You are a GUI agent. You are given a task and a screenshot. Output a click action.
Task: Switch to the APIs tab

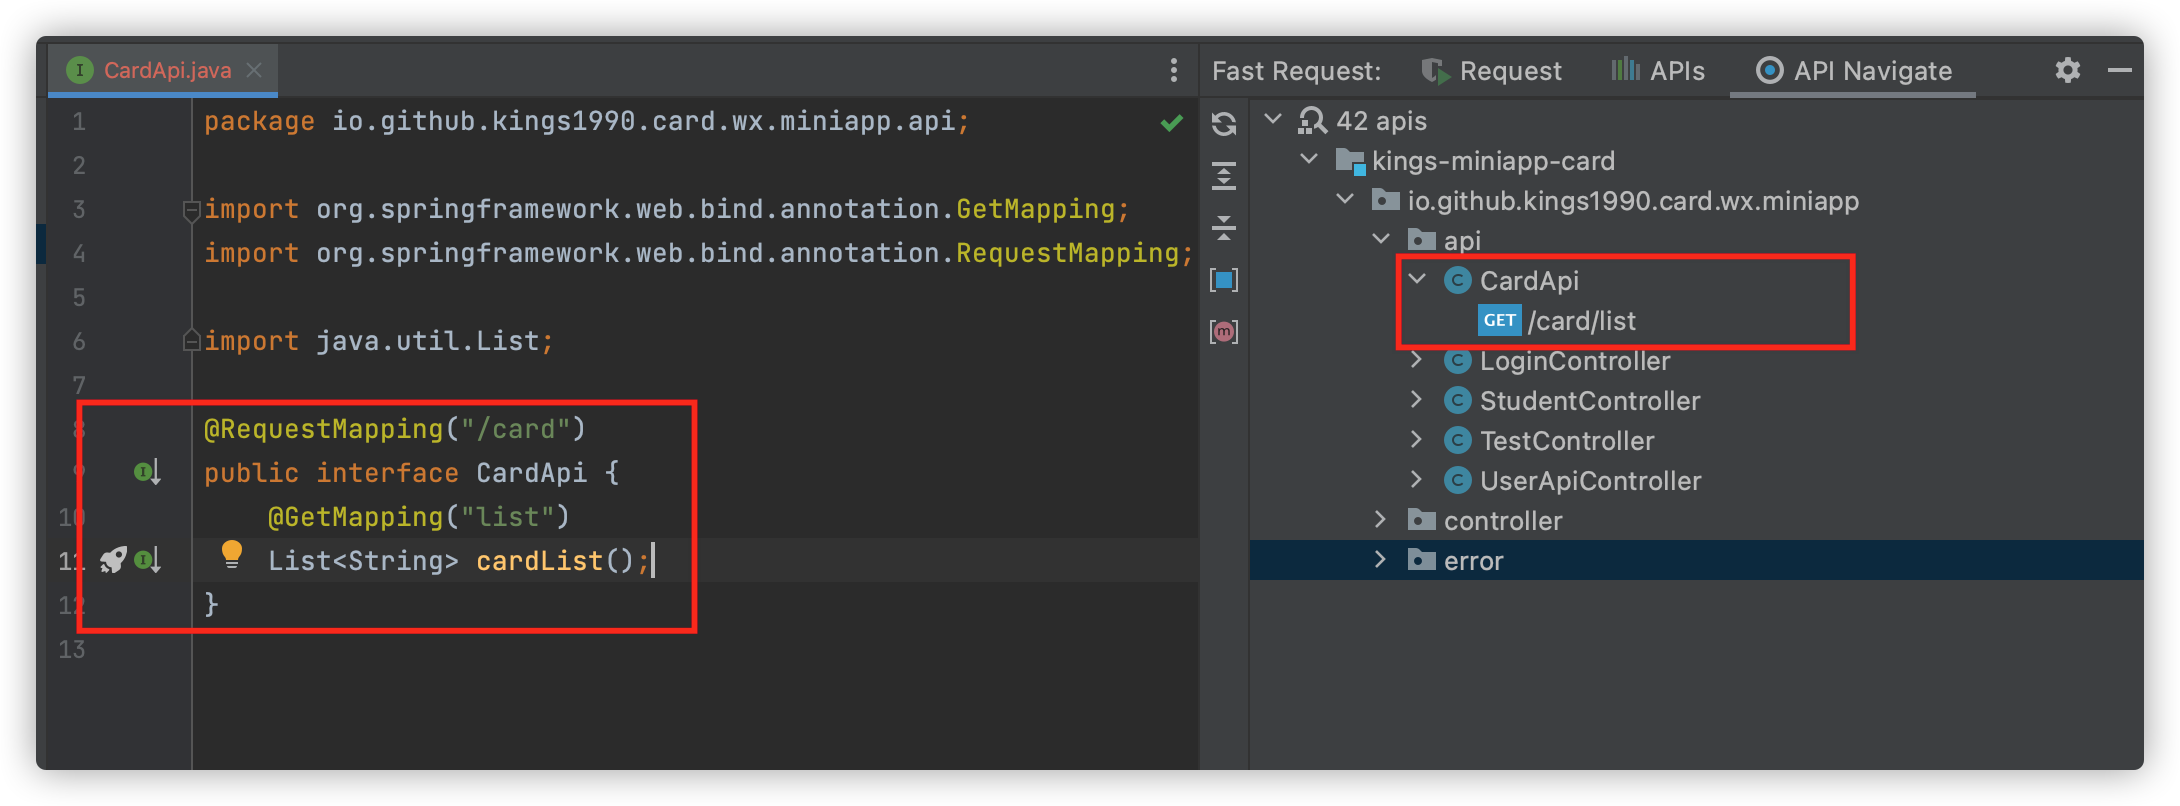point(1657,70)
